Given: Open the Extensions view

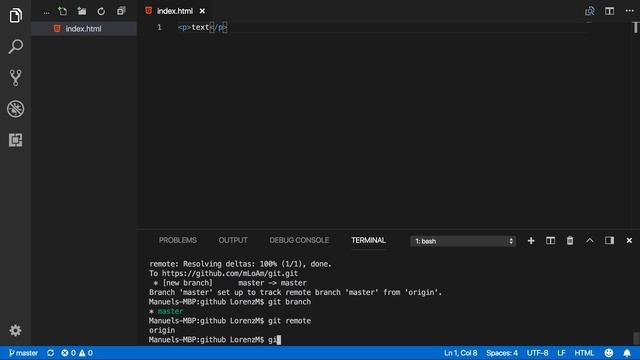Looking at the screenshot, I should pyautogui.click(x=16, y=140).
